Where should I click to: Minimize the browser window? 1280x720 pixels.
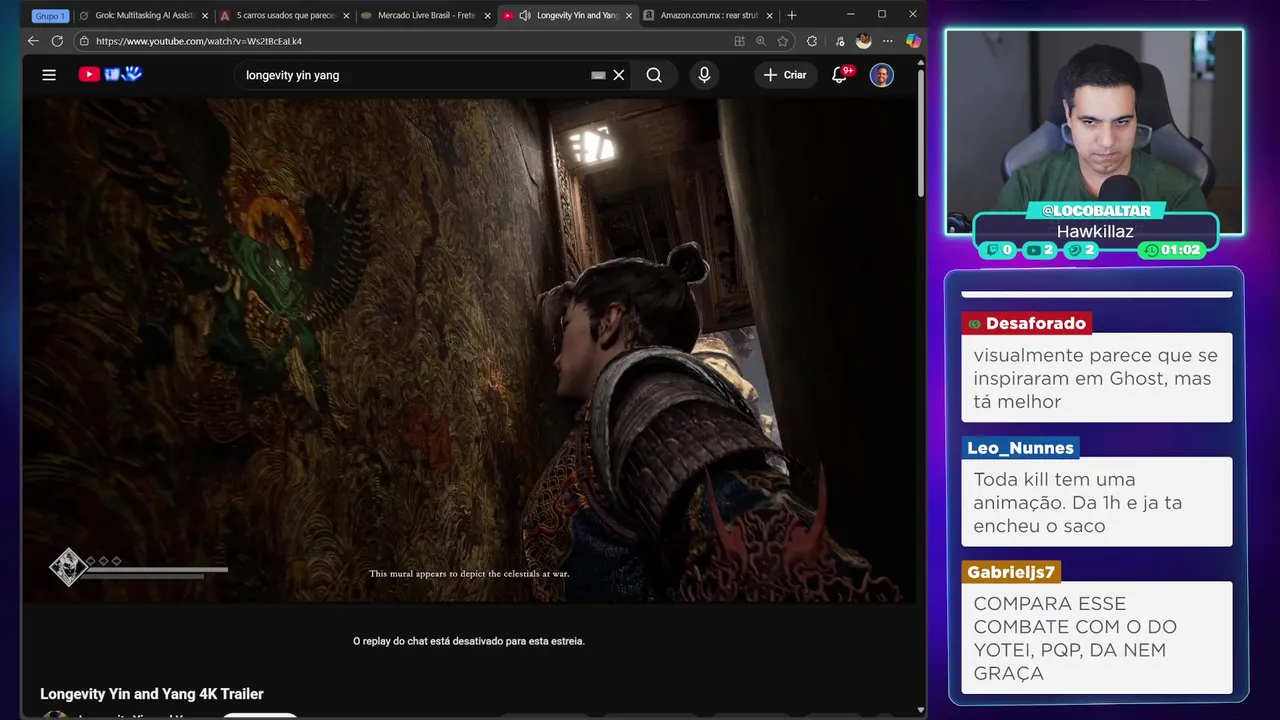pos(850,14)
